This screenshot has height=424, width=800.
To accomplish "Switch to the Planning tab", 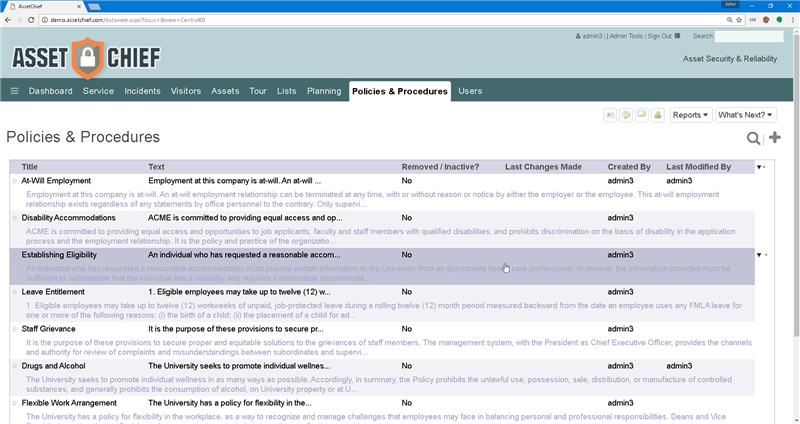I will point(324,91).
